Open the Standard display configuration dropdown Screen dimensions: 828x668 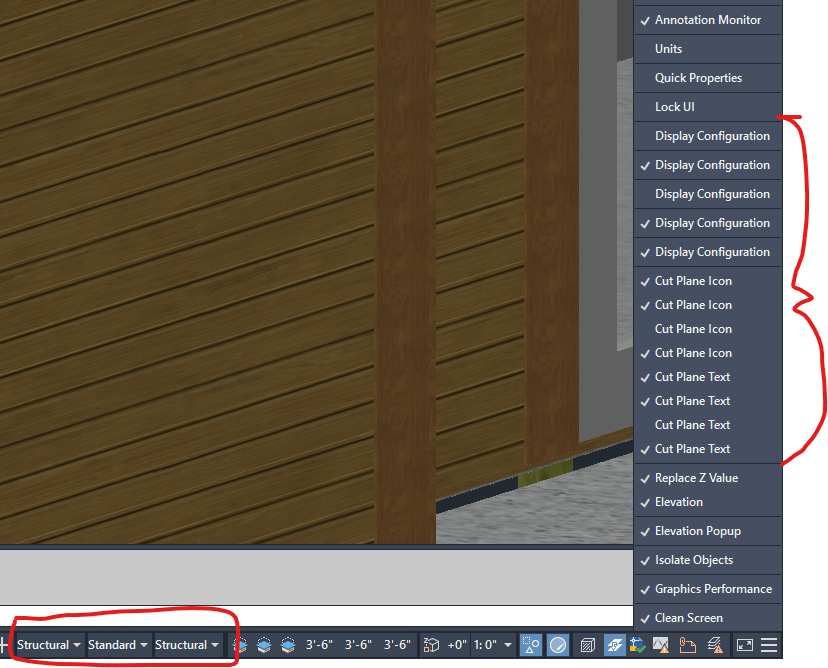(115, 645)
